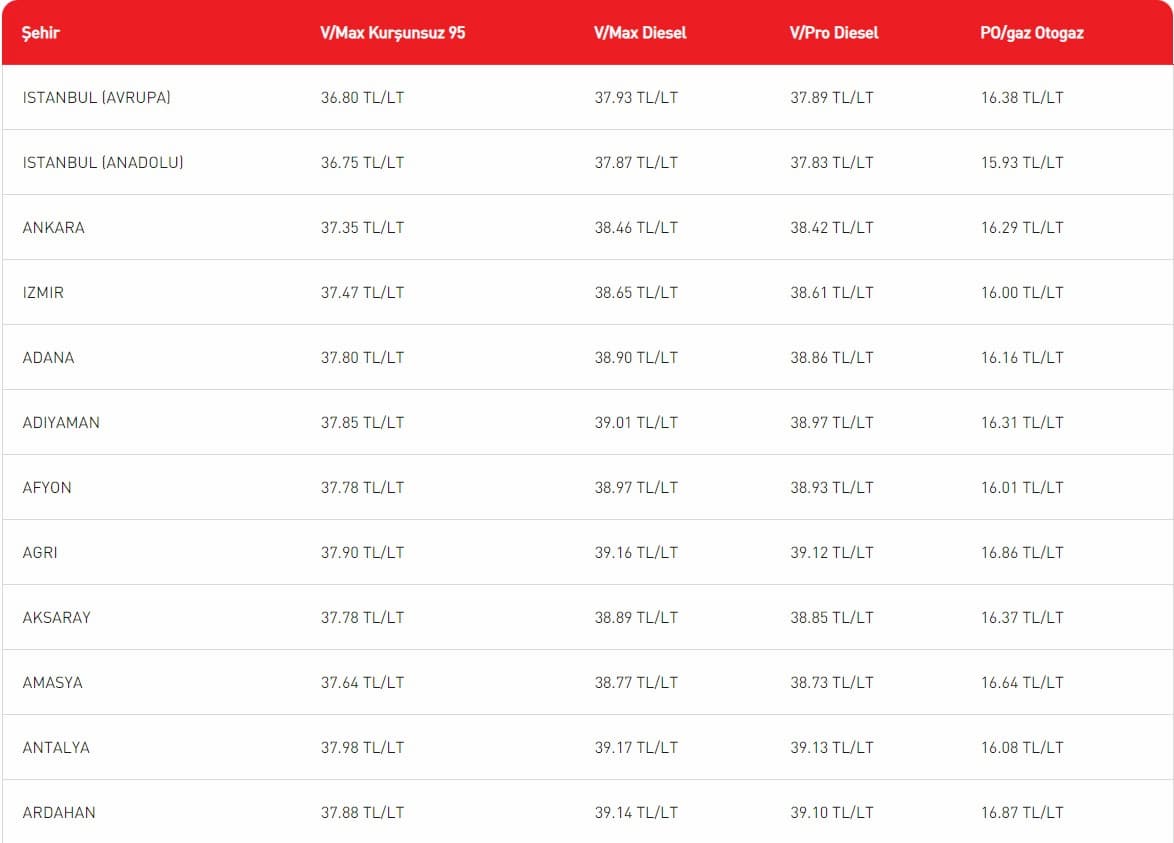Click the AMASYA Kurşunsuz 95 price 37.64
Viewport: 1174px width, 843px height.
click(362, 683)
